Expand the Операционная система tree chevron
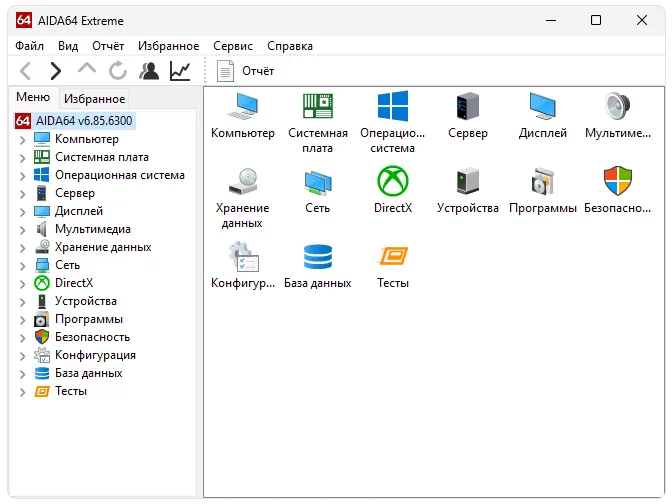 [22, 176]
